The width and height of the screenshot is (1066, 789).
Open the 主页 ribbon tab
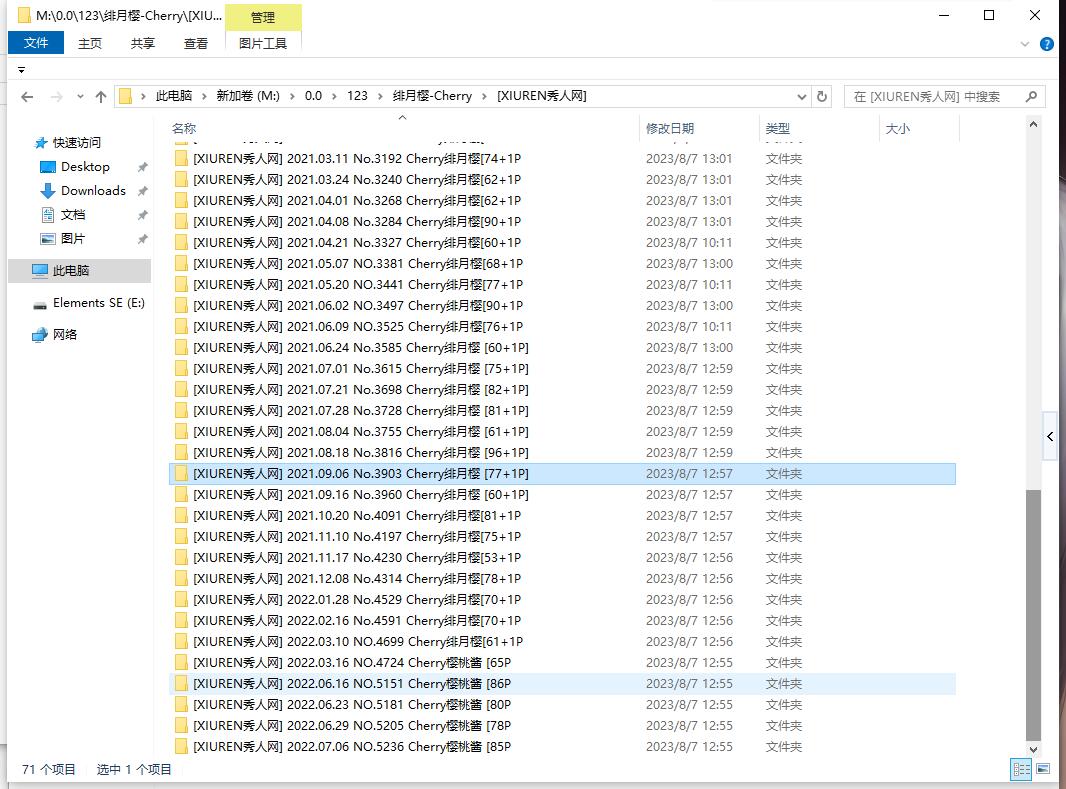click(x=90, y=43)
